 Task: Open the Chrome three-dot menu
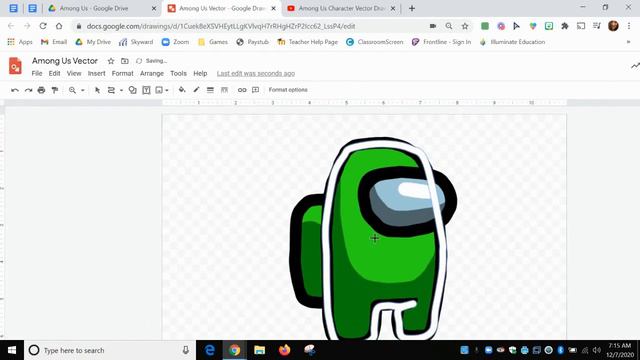pyautogui.click(x=629, y=26)
